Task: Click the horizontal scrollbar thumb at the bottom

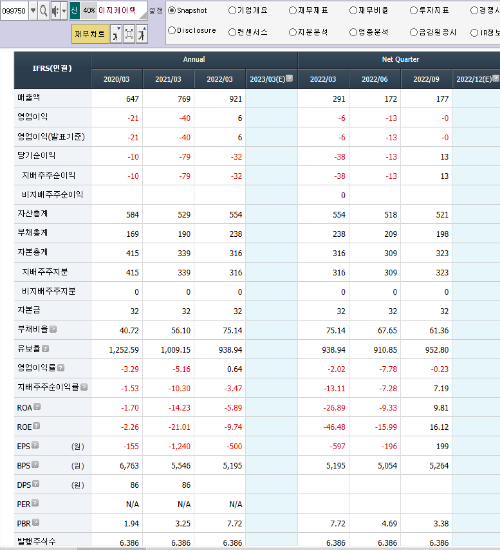Action: 112,548
